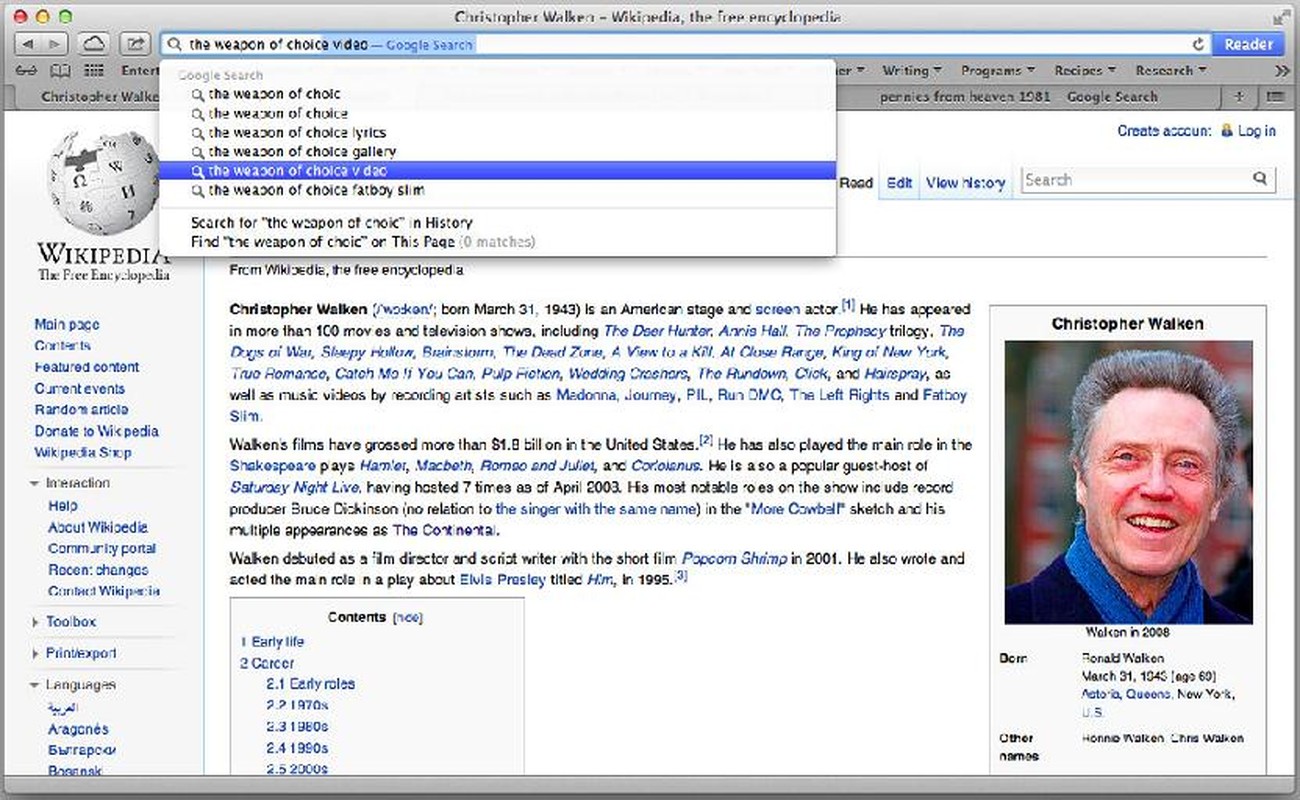Viewport: 1300px width, 800px height.
Task: Click the Log in link
Action: tap(1256, 131)
